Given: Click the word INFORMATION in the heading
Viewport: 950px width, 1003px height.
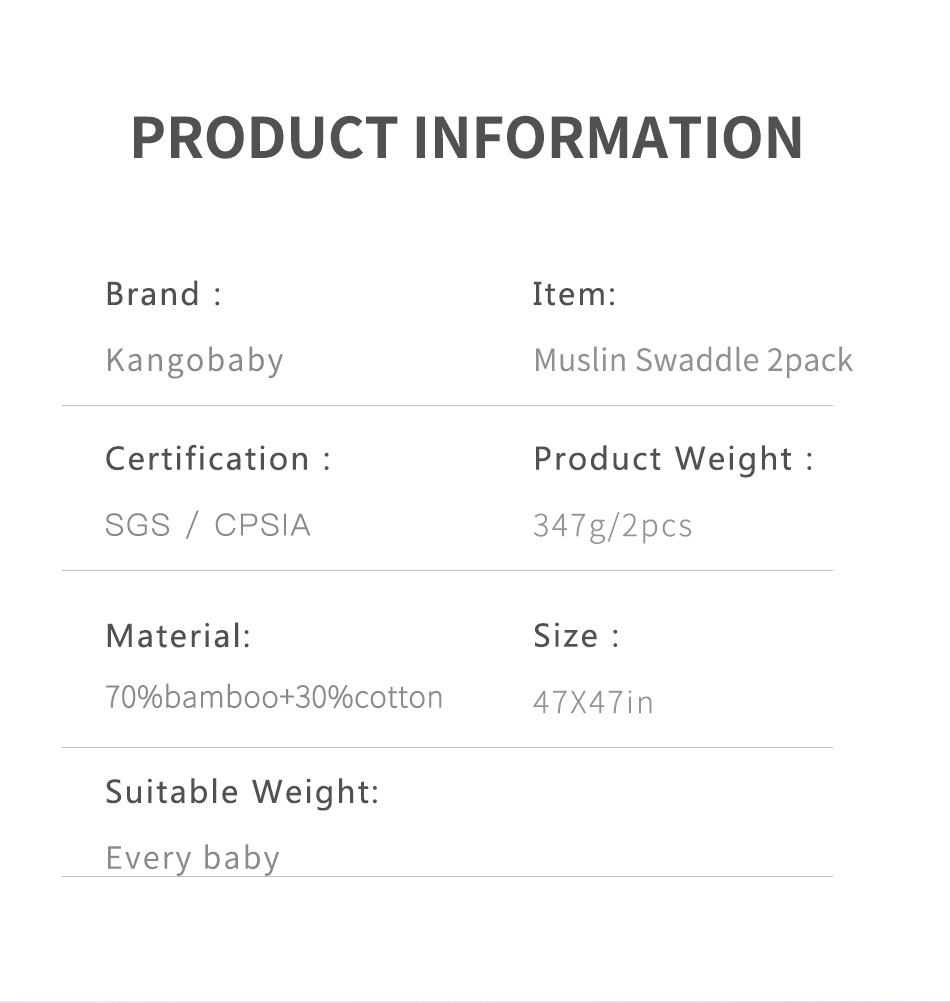Looking at the screenshot, I should (608, 137).
